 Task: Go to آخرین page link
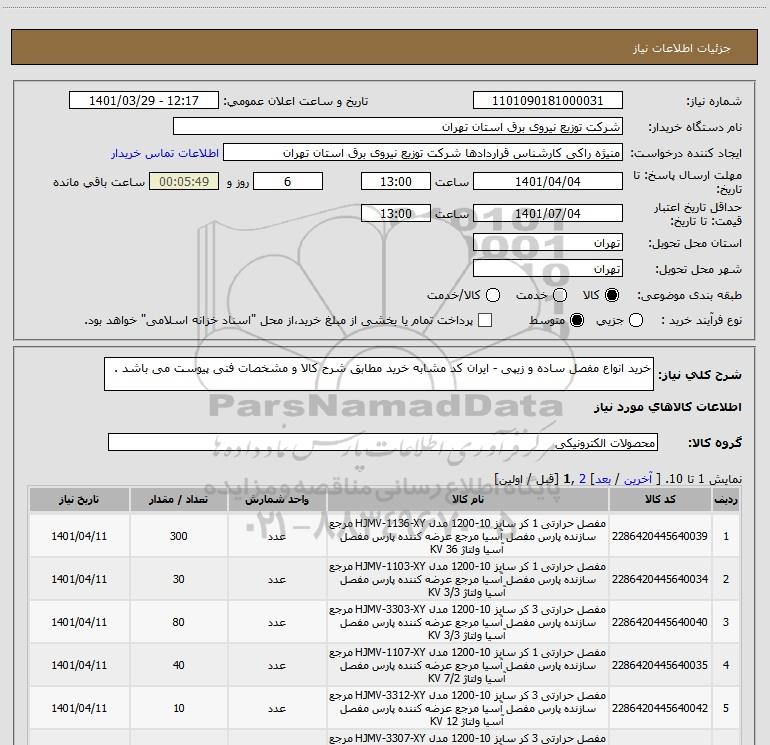638,479
